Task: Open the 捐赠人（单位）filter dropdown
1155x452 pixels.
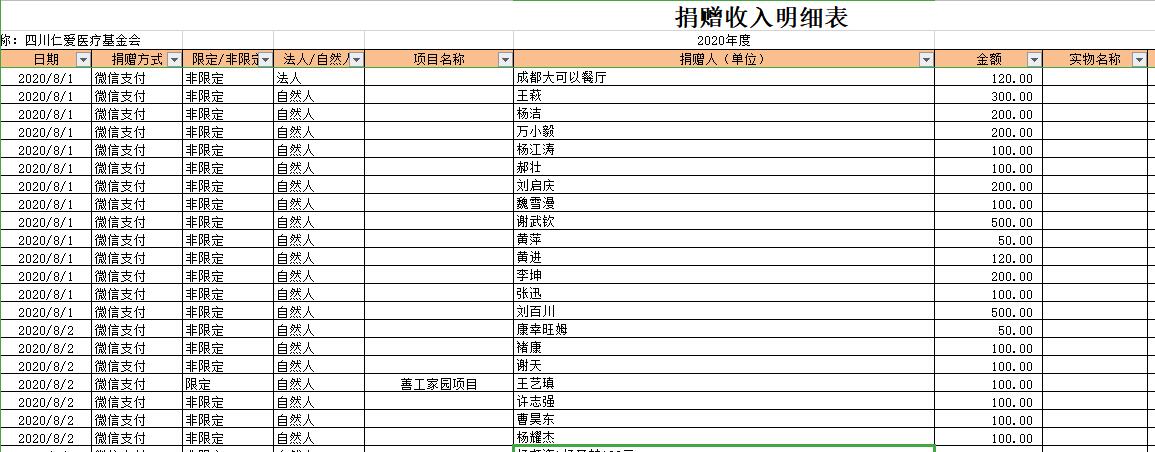Action: [925, 60]
